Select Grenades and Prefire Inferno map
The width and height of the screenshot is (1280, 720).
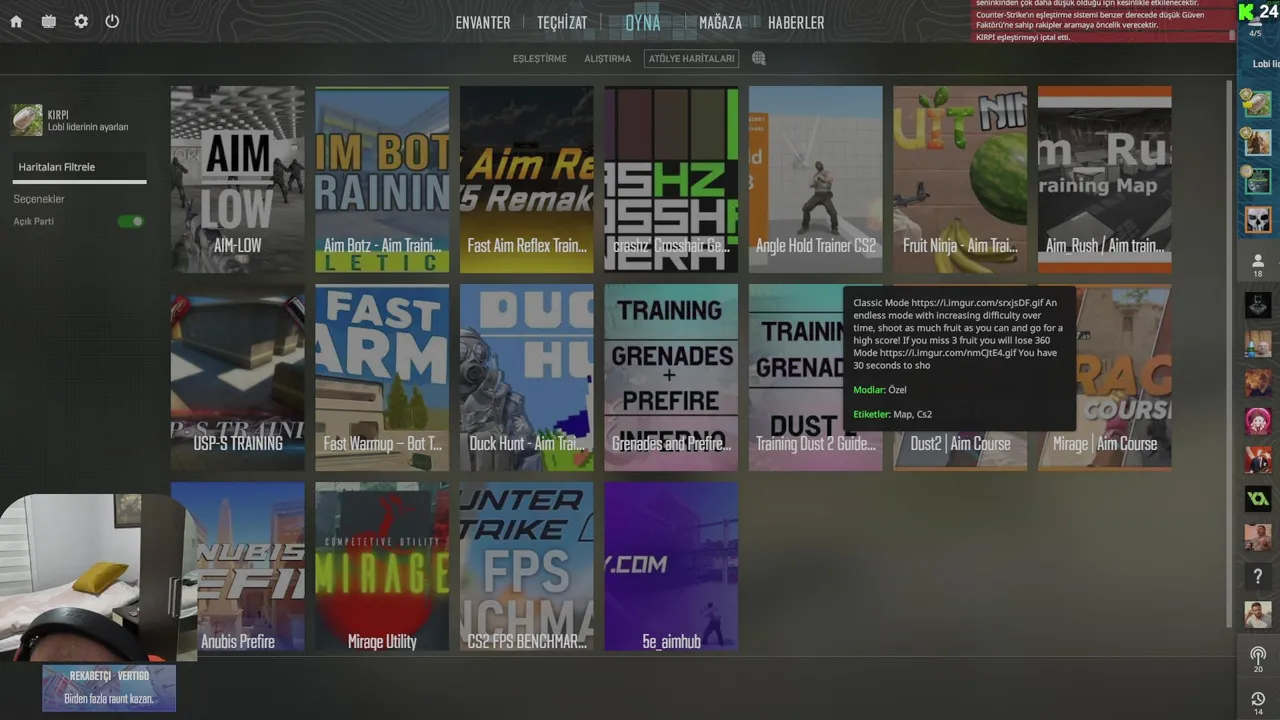[x=671, y=377]
